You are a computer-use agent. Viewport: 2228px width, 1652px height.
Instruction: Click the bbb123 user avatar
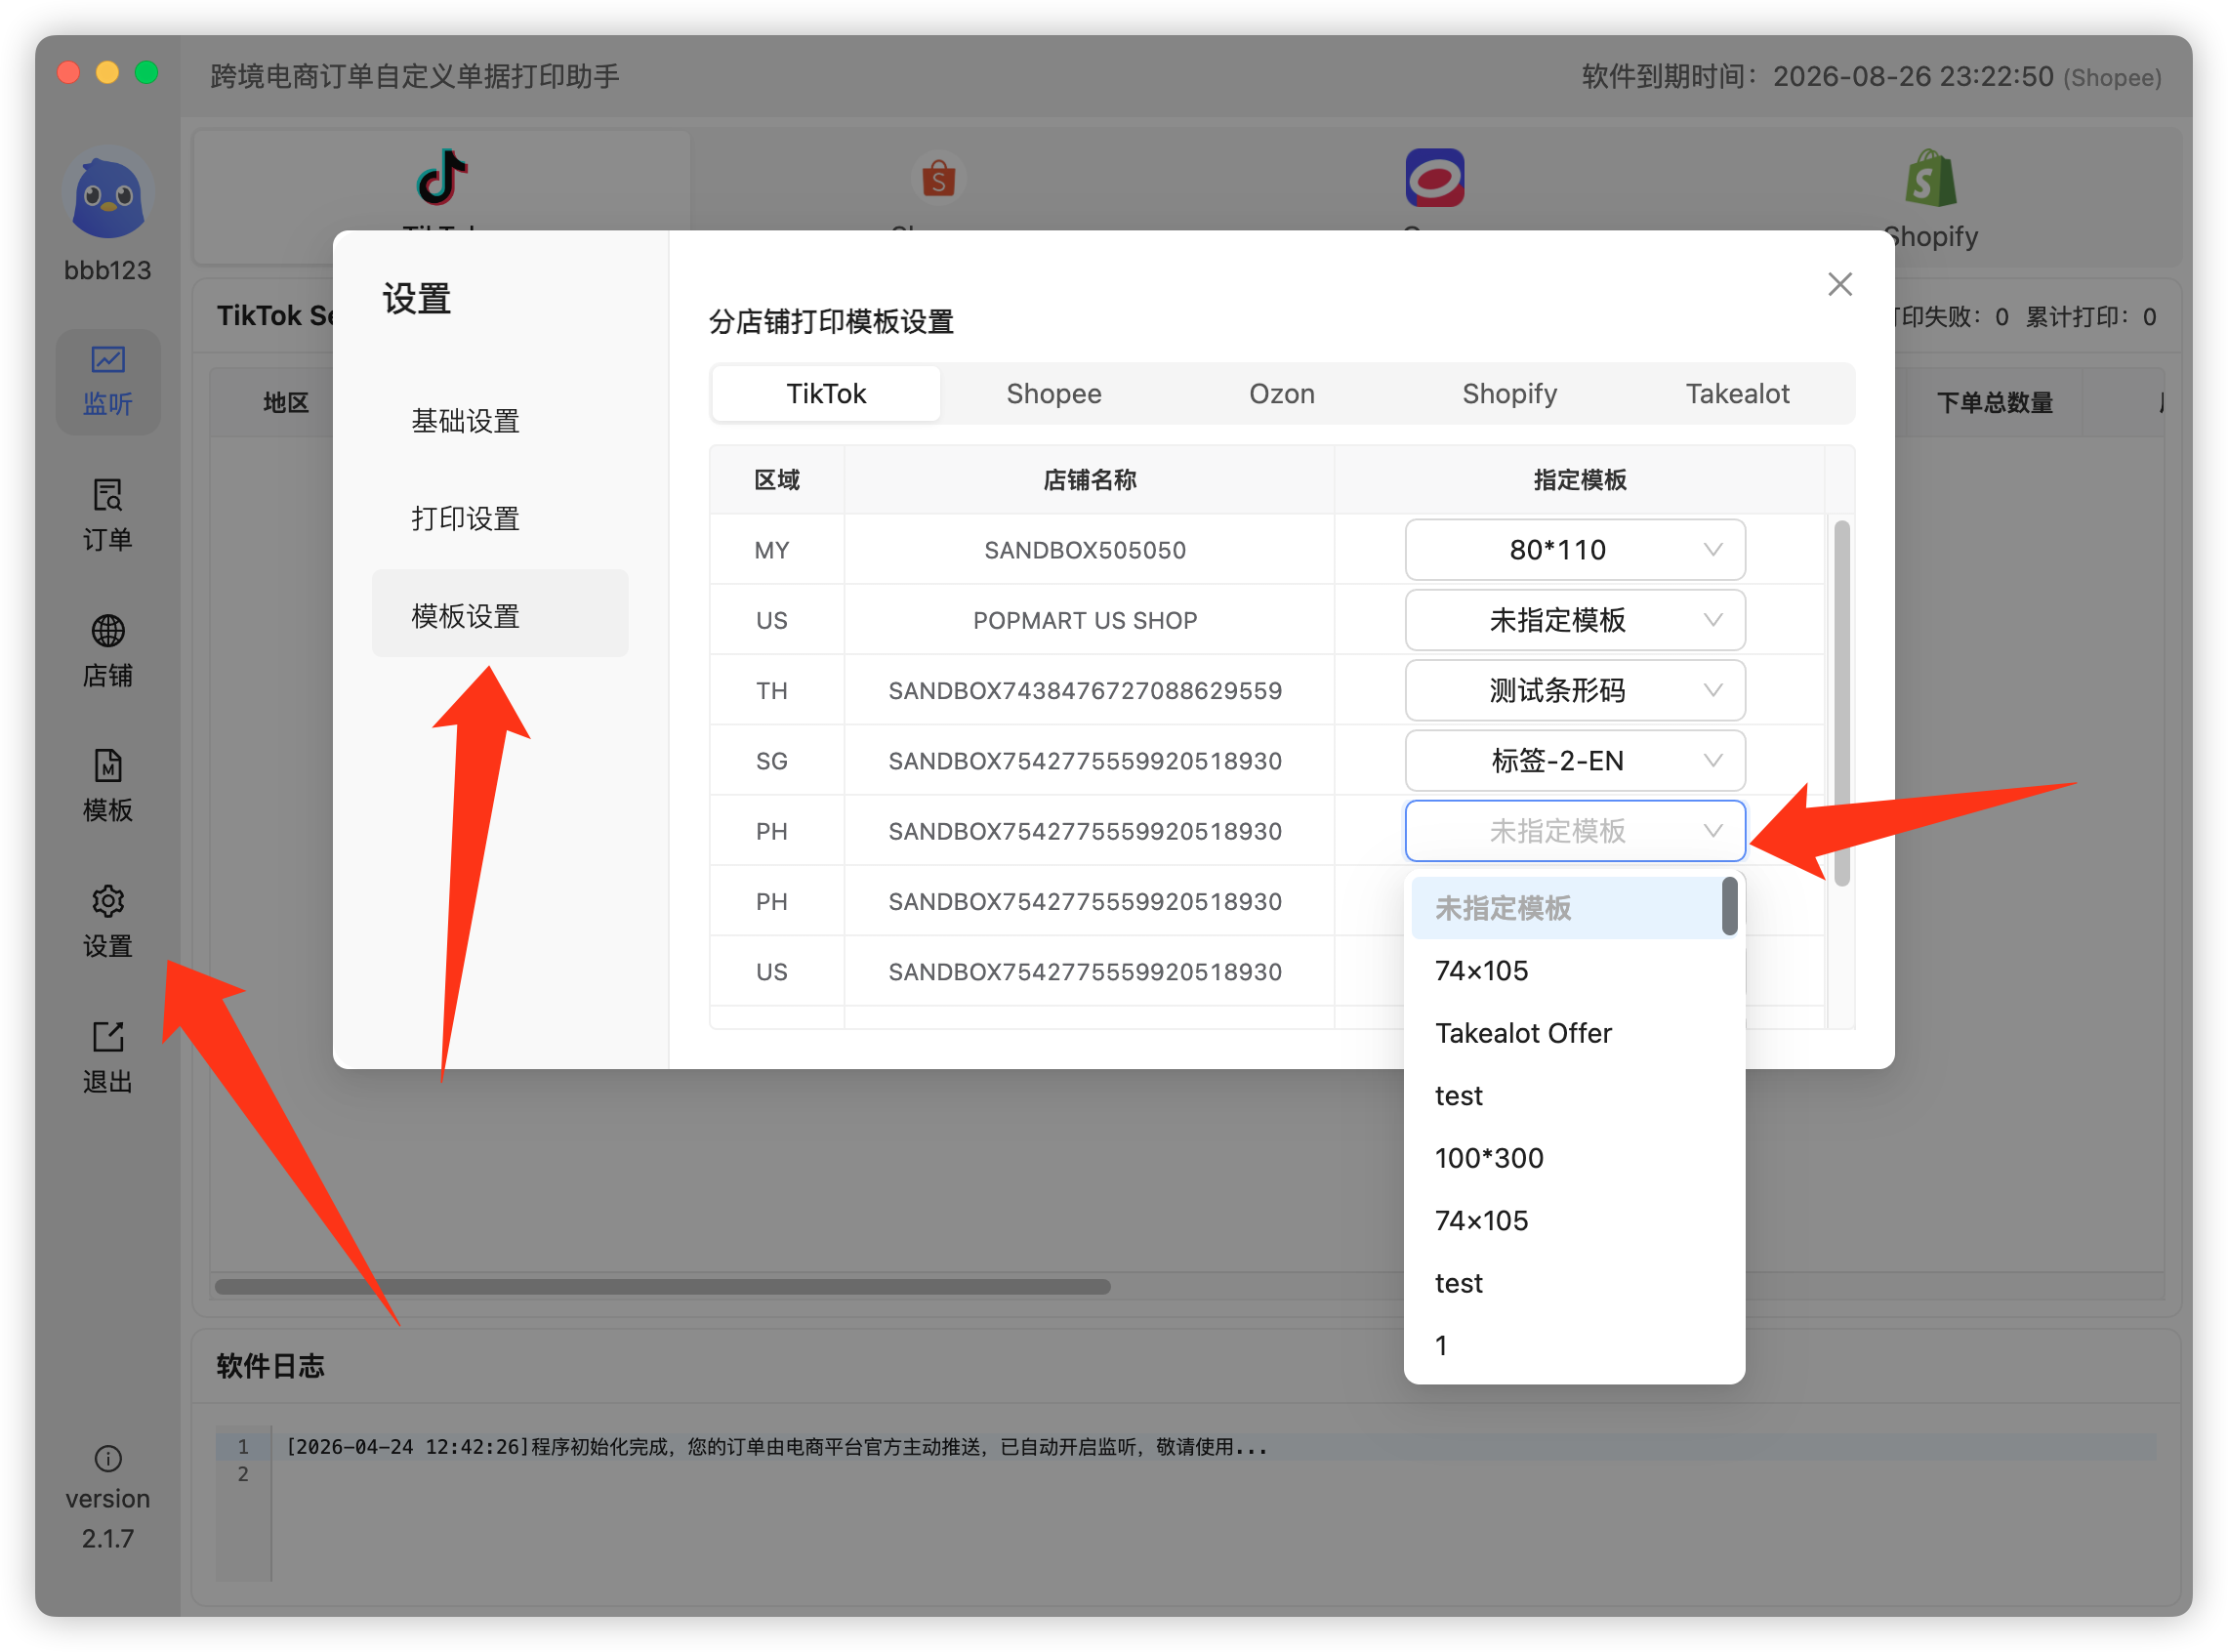pos(108,193)
